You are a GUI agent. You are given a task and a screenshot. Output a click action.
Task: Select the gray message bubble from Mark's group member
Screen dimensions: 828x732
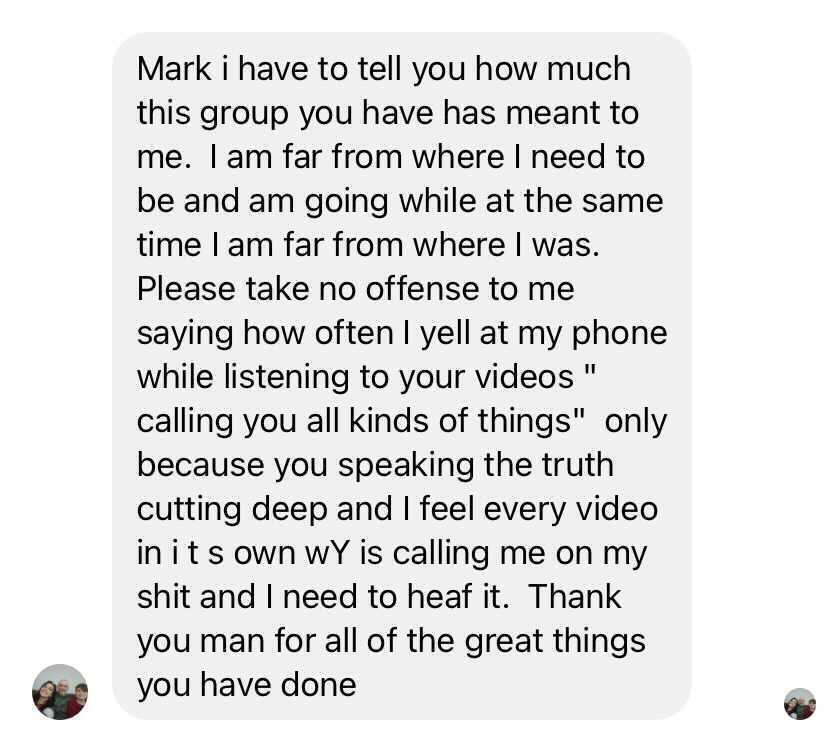[x=401, y=376]
